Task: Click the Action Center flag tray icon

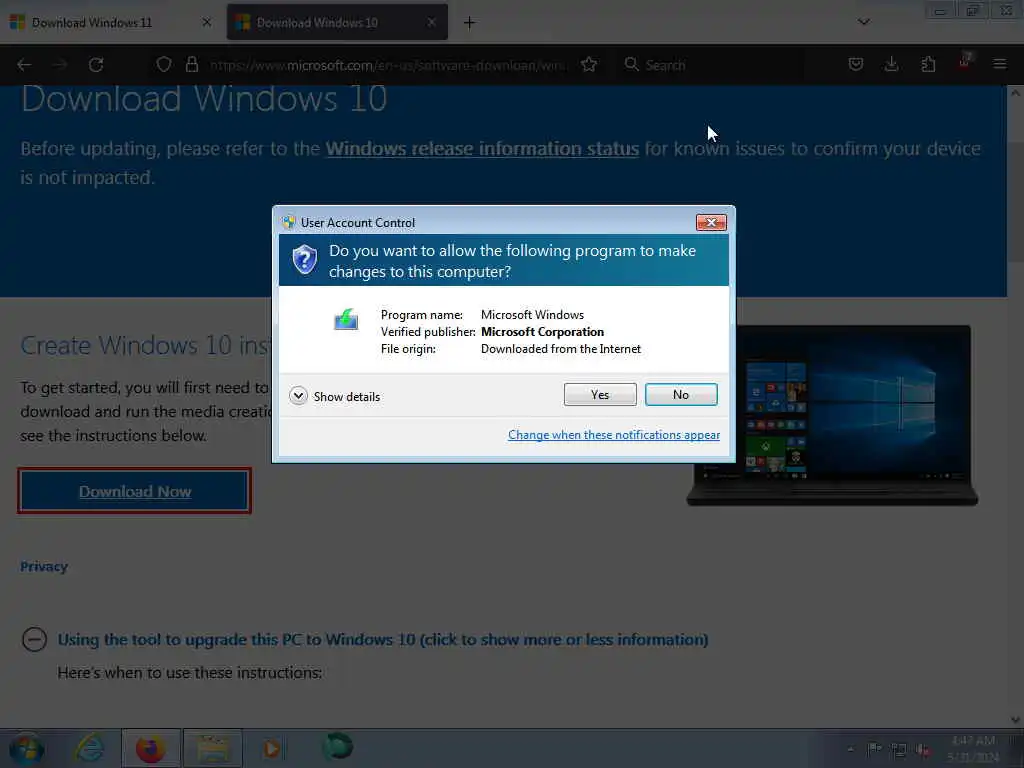Action: pos(874,749)
